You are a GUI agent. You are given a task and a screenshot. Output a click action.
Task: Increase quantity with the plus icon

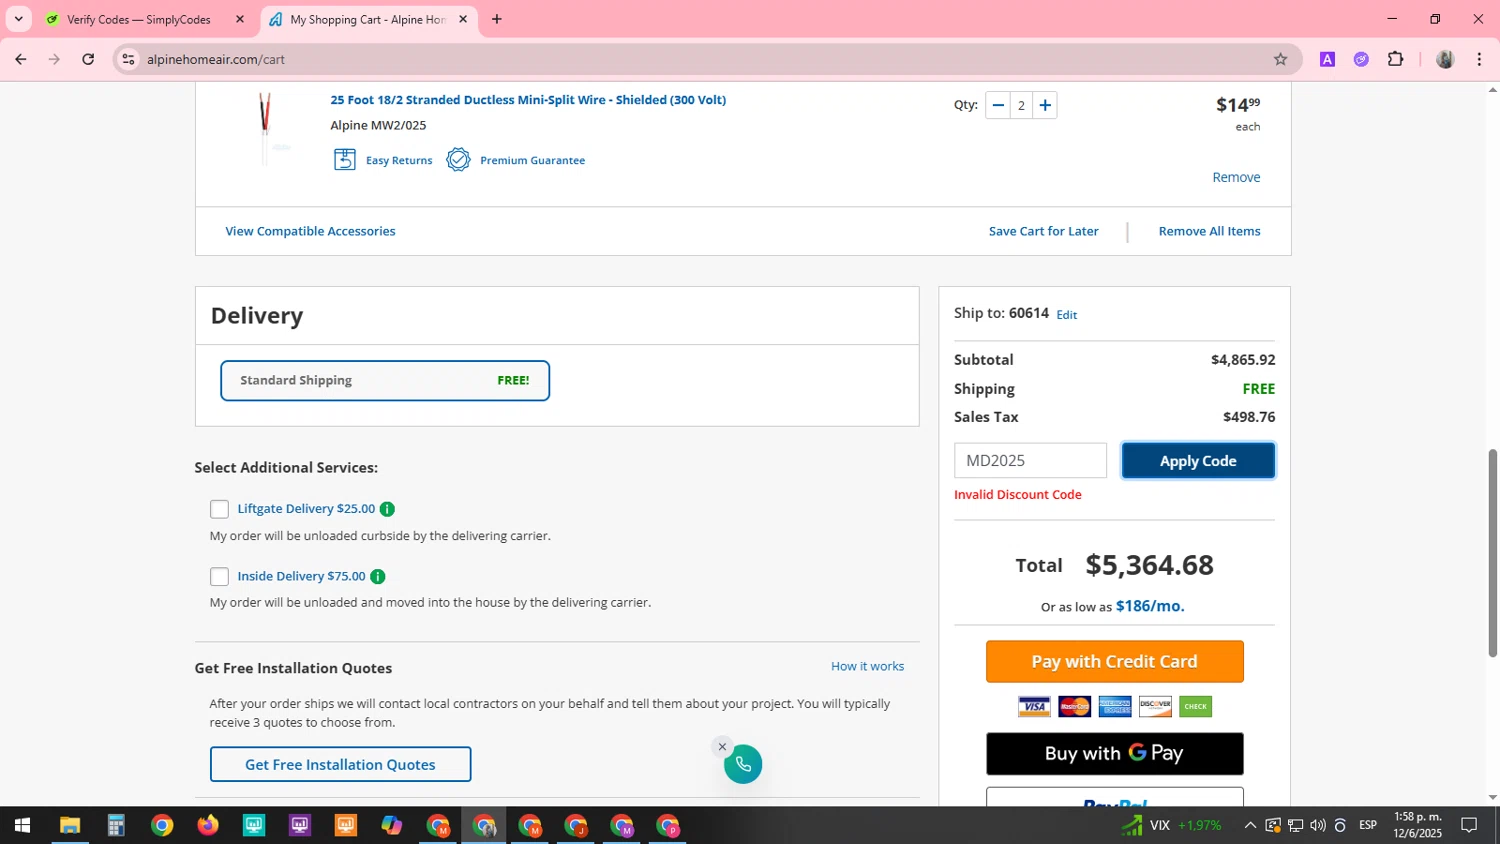pos(1045,105)
